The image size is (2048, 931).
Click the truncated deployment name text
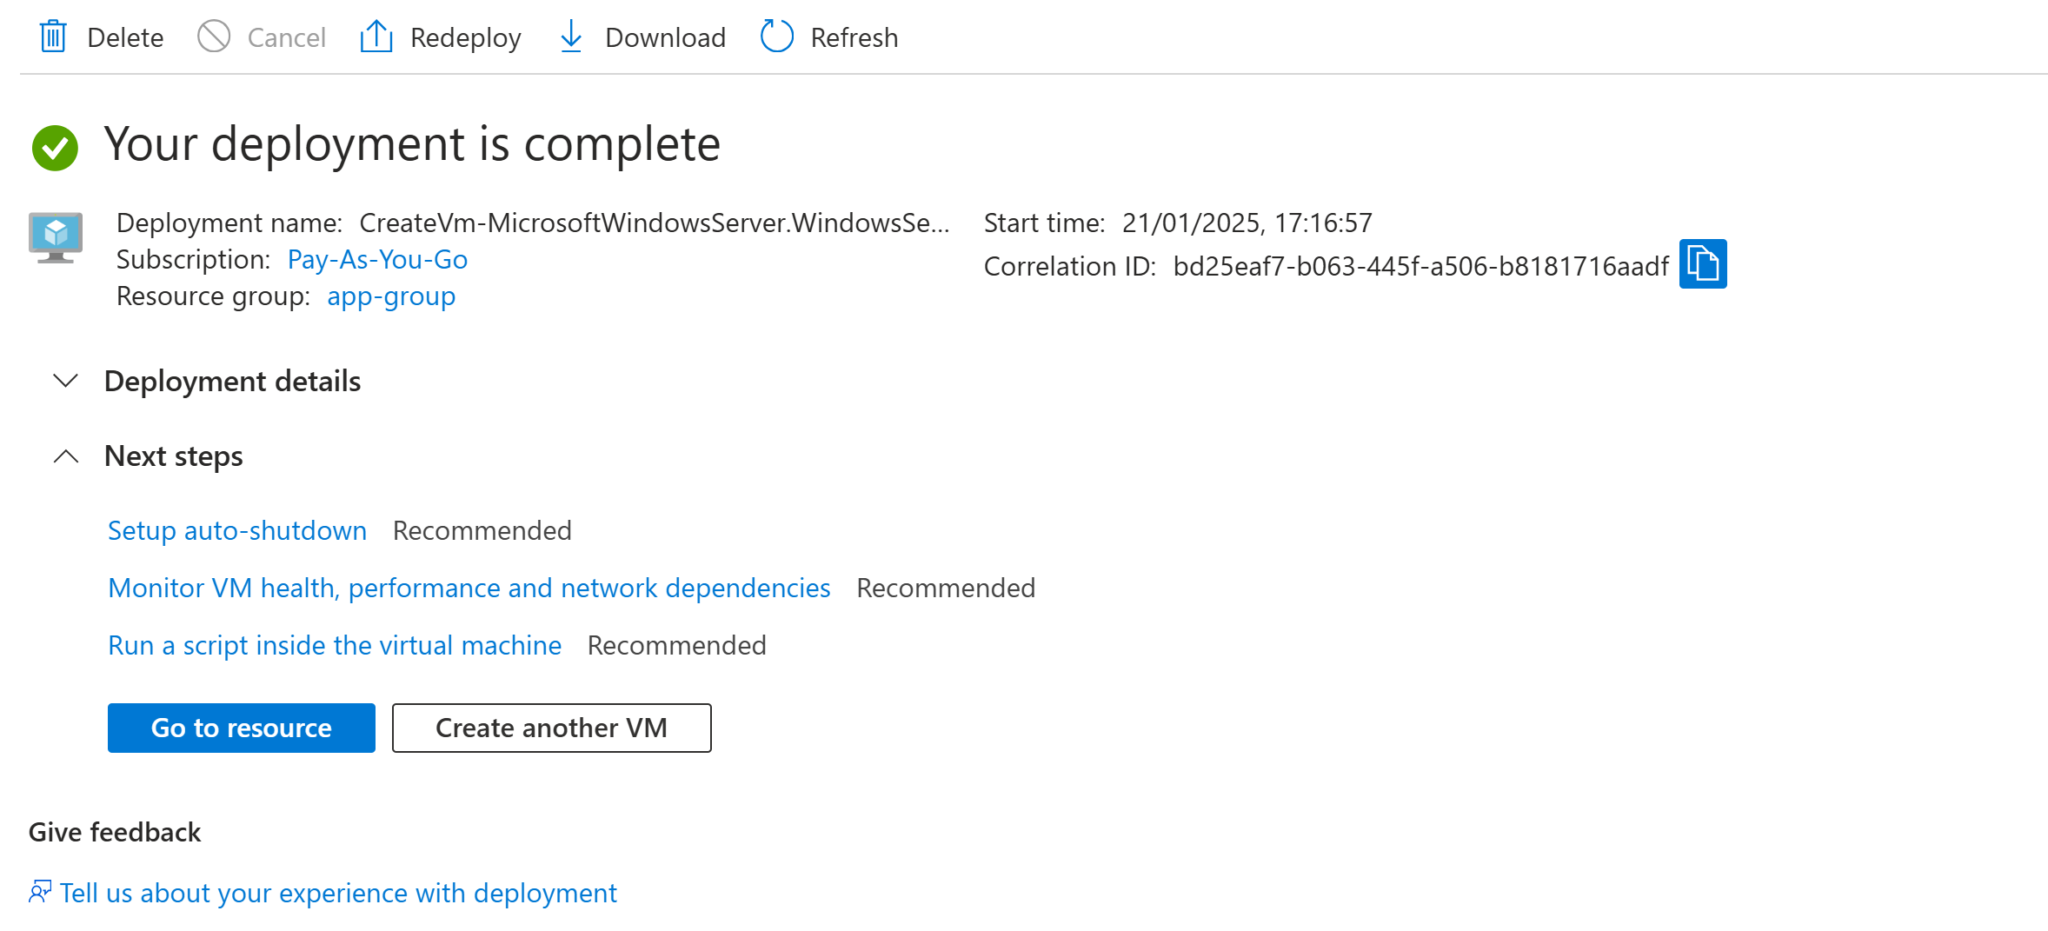pos(654,223)
